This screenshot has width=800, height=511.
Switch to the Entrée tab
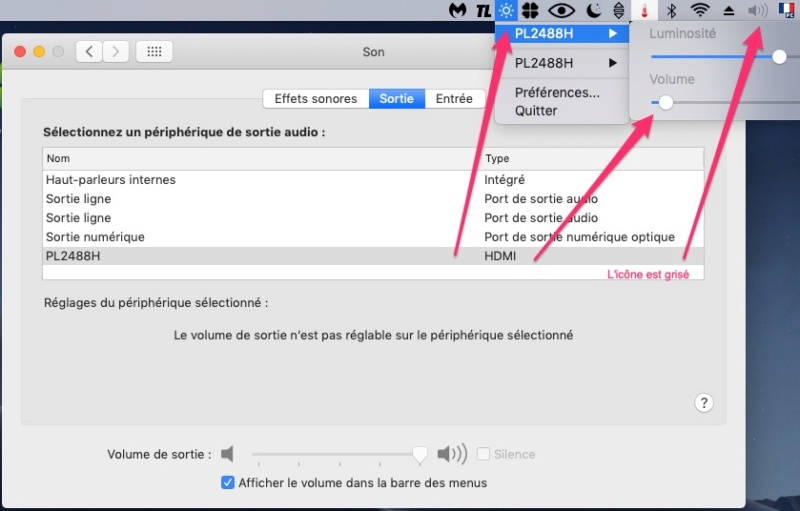tap(454, 98)
